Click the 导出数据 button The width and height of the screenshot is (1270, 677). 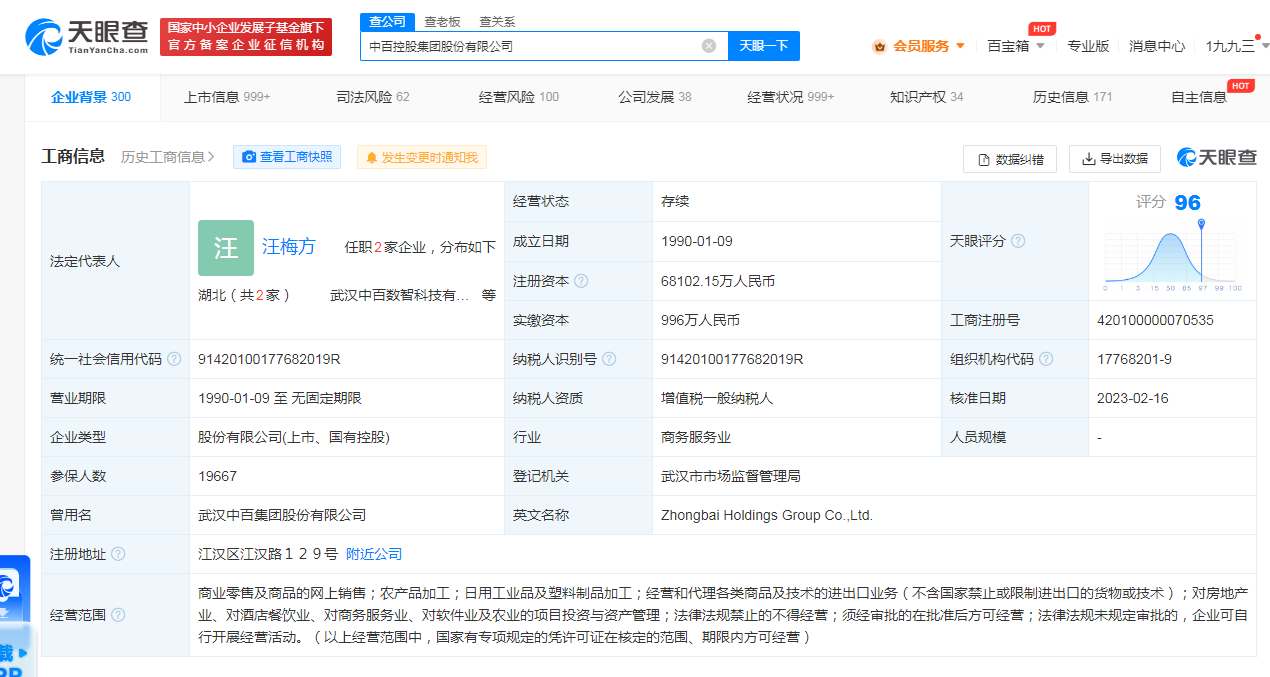coord(1115,159)
